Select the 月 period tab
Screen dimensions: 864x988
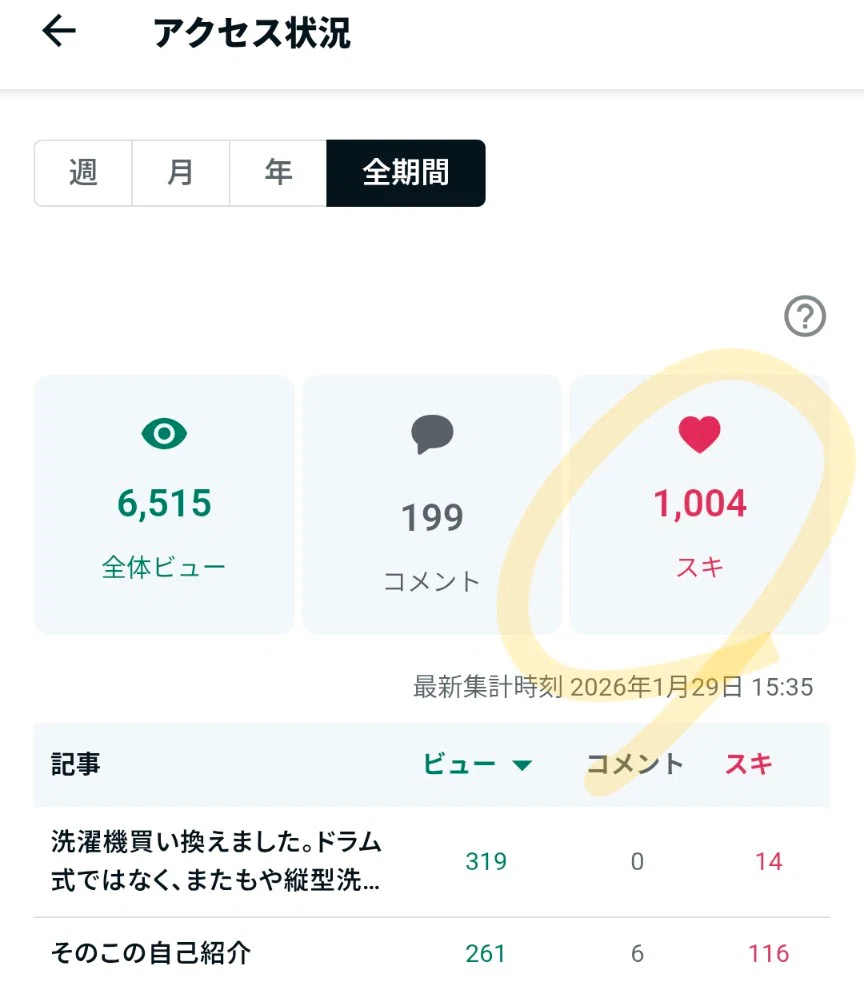point(181,173)
